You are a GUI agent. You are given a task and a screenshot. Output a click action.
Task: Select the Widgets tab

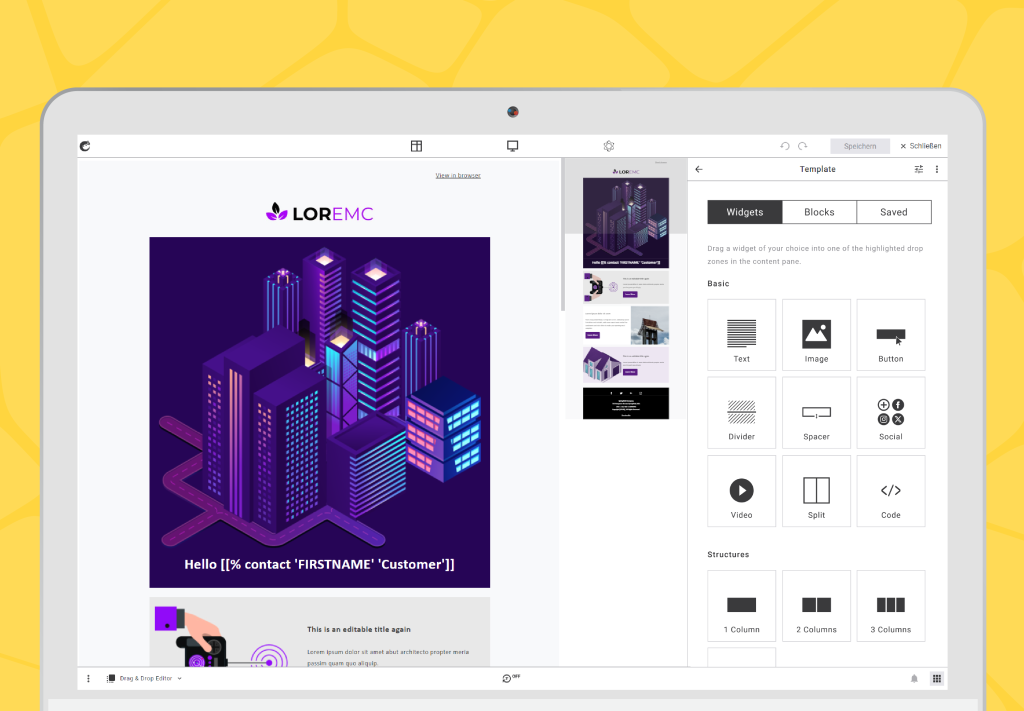tap(744, 212)
